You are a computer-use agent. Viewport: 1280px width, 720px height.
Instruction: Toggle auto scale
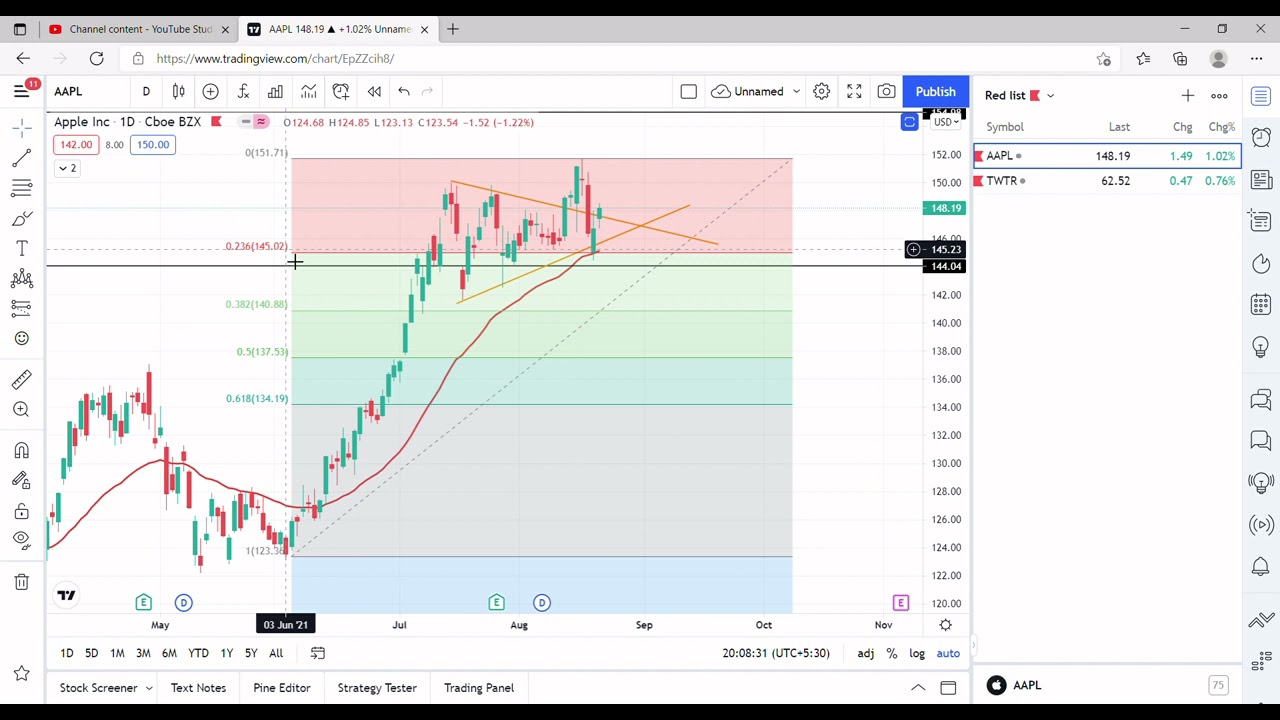(x=948, y=654)
